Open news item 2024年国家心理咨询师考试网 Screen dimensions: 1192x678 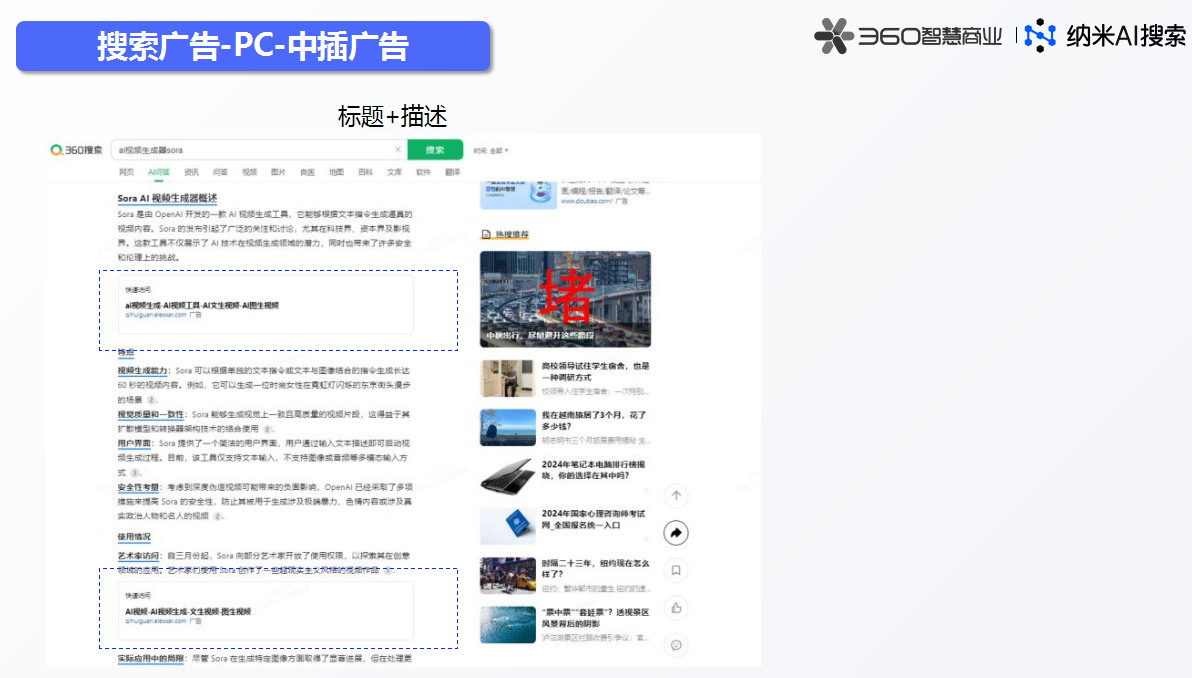click(x=593, y=519)
